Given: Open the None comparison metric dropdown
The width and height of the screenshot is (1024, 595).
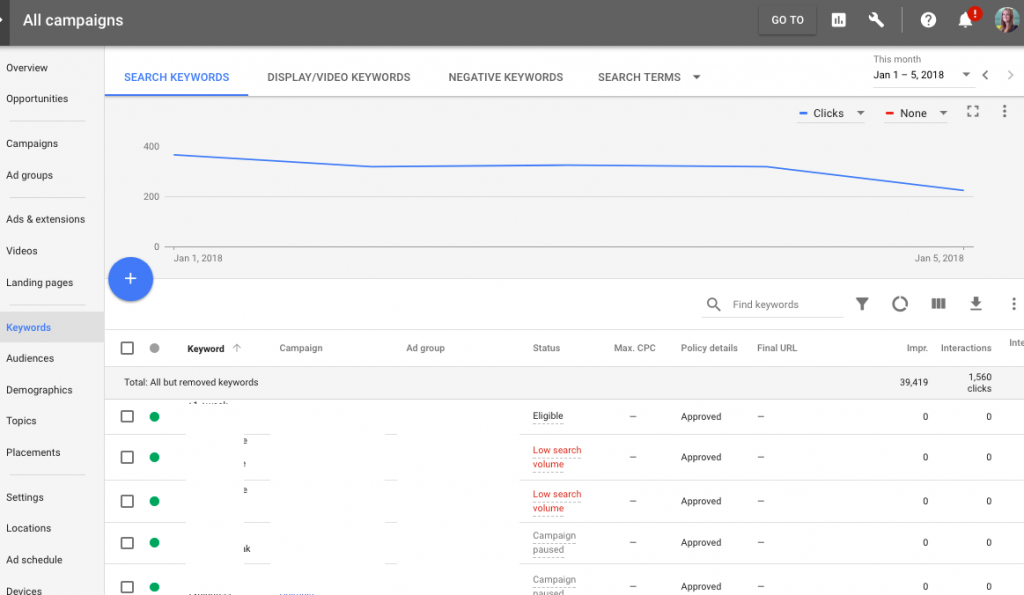Looking at the screenshot, I should pyautogui.click(x=916, y=113).
